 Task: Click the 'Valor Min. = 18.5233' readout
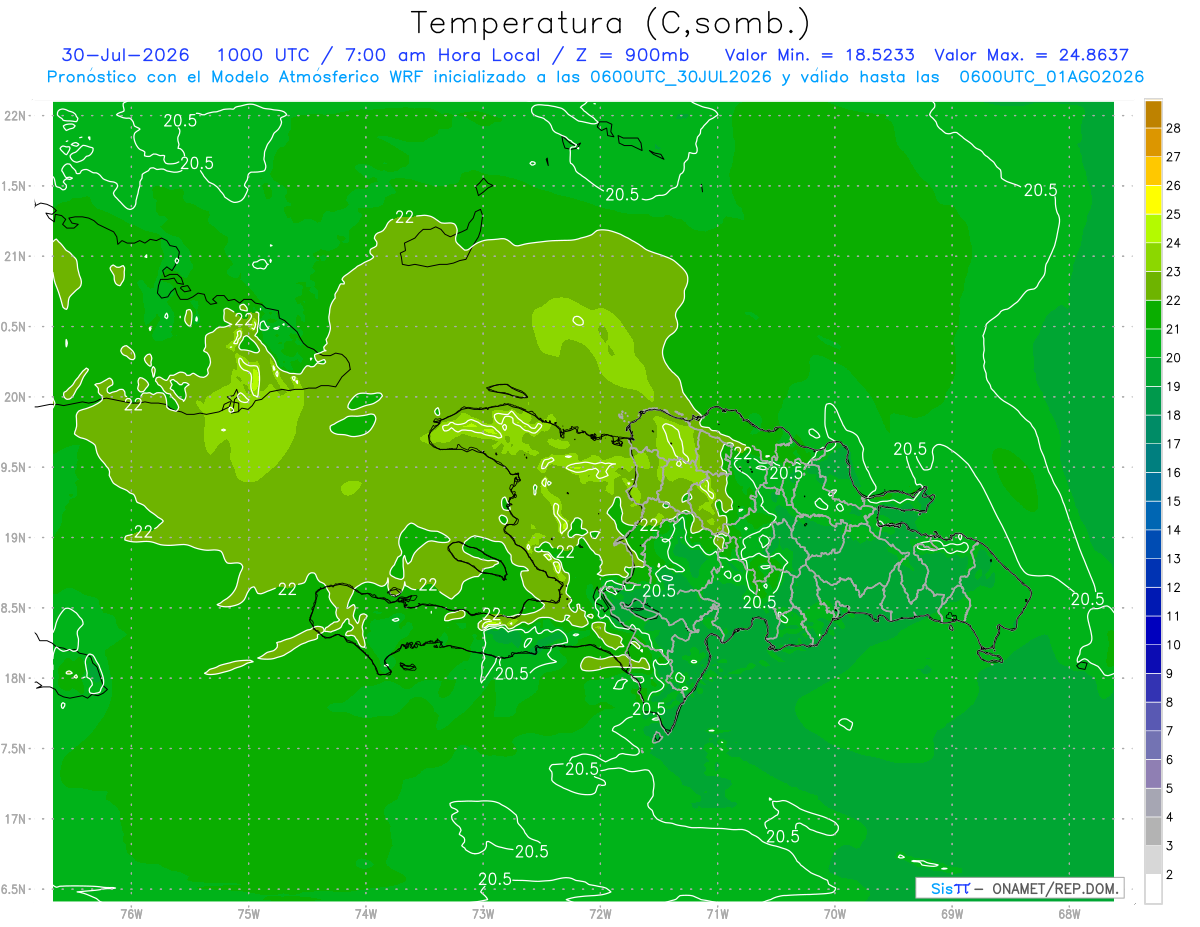tap(819, 55)
